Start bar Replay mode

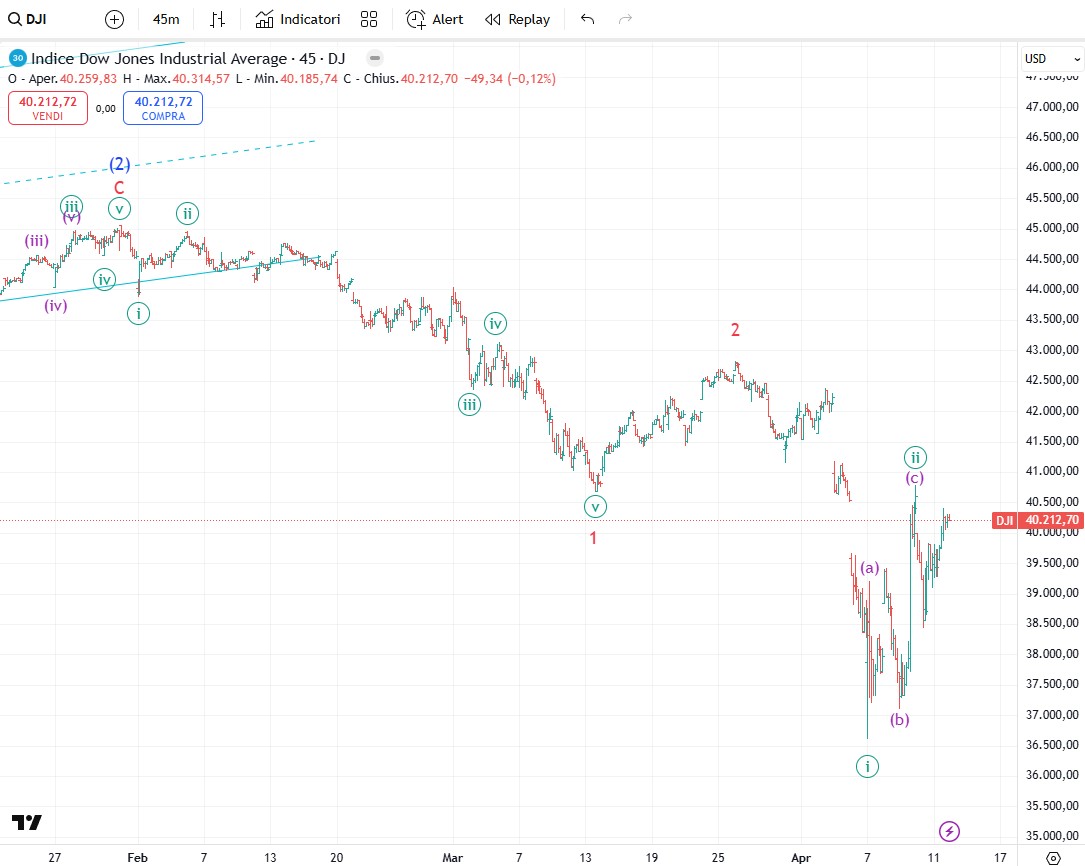point(518,19)
